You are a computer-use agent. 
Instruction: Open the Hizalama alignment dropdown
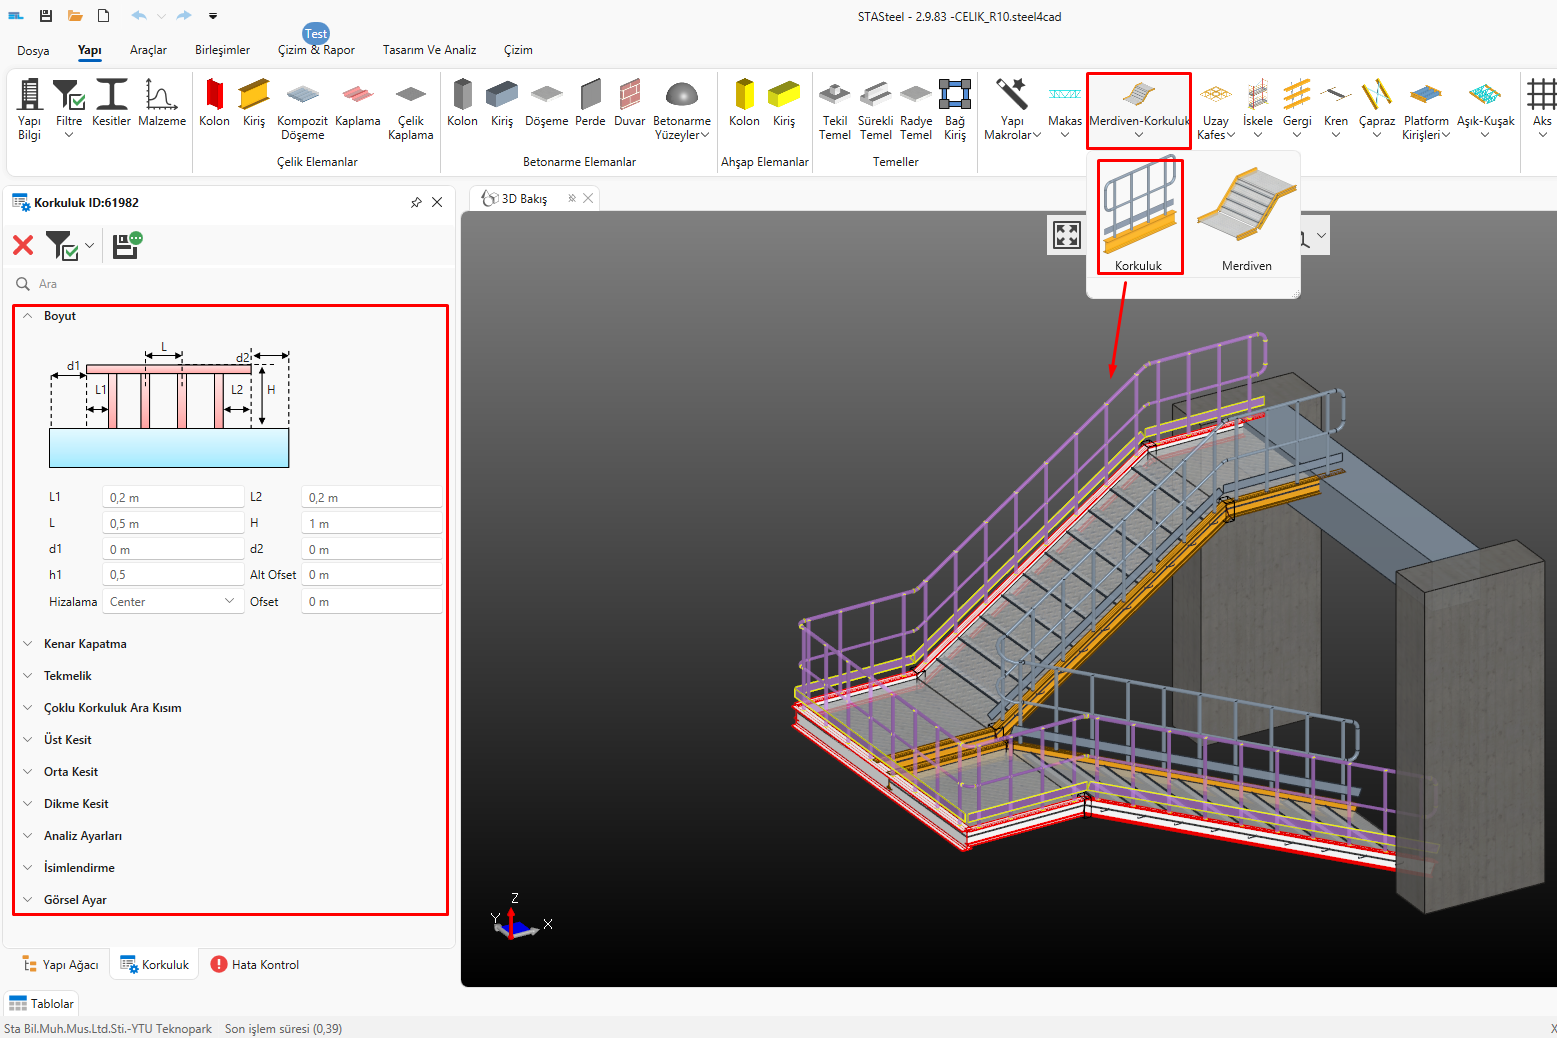(172, 601)
